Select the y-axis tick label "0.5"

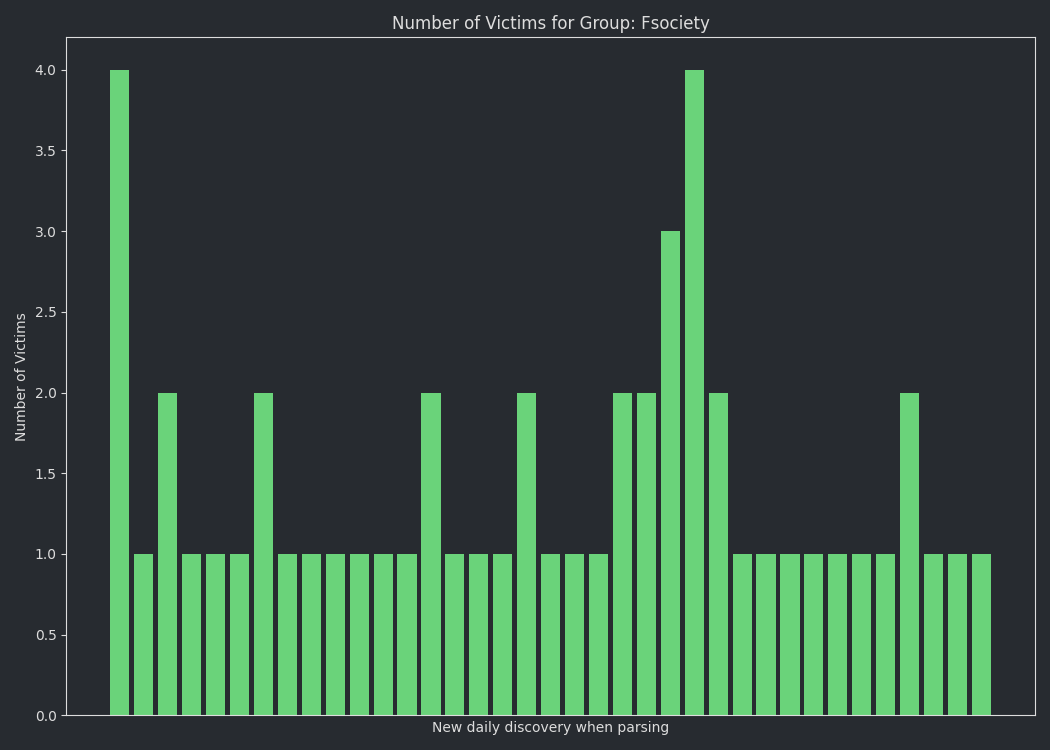click(46, 635)
